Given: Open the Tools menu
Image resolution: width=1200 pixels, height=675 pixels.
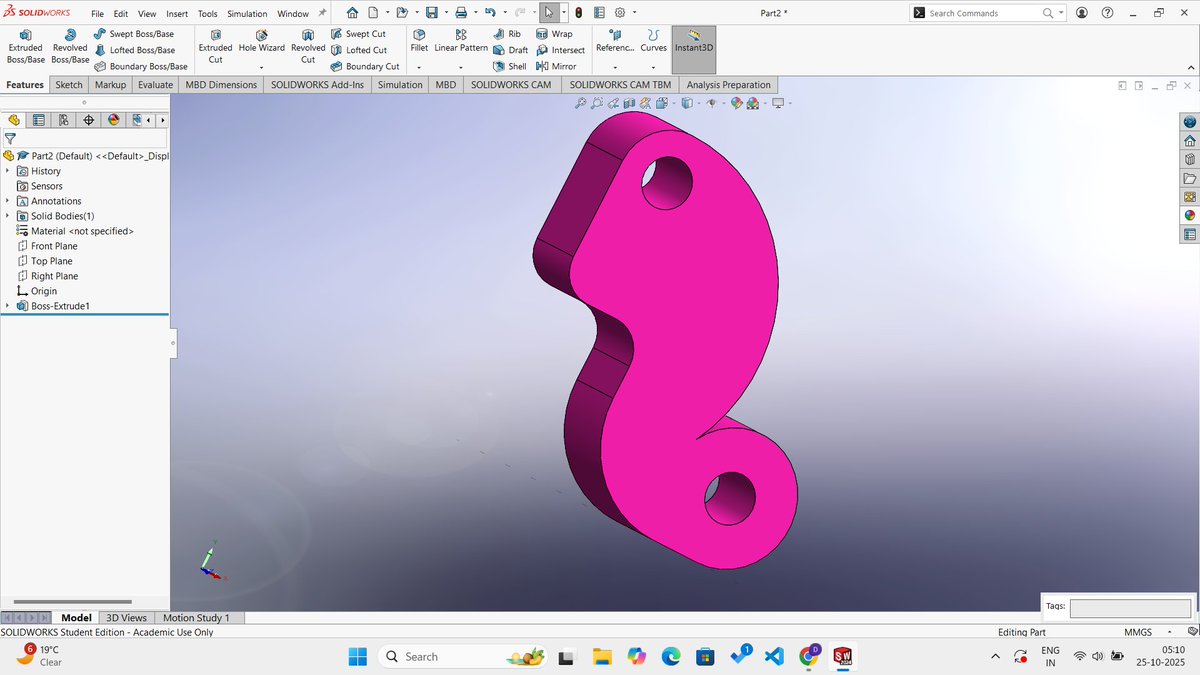Looking at the screenshot, I should pos(207,14).
